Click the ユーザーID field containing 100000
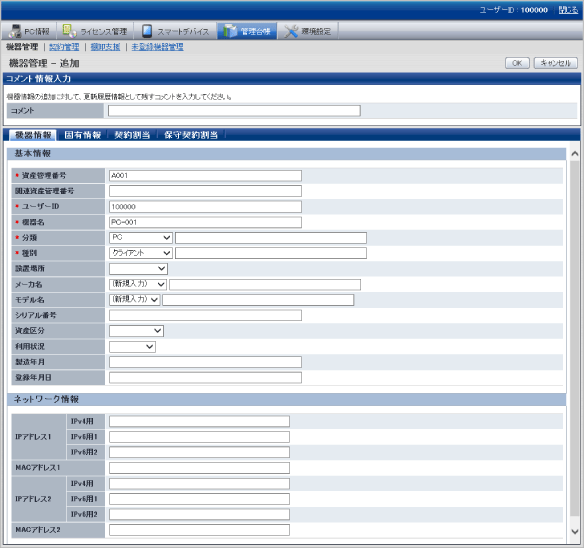 pos(205,207)
